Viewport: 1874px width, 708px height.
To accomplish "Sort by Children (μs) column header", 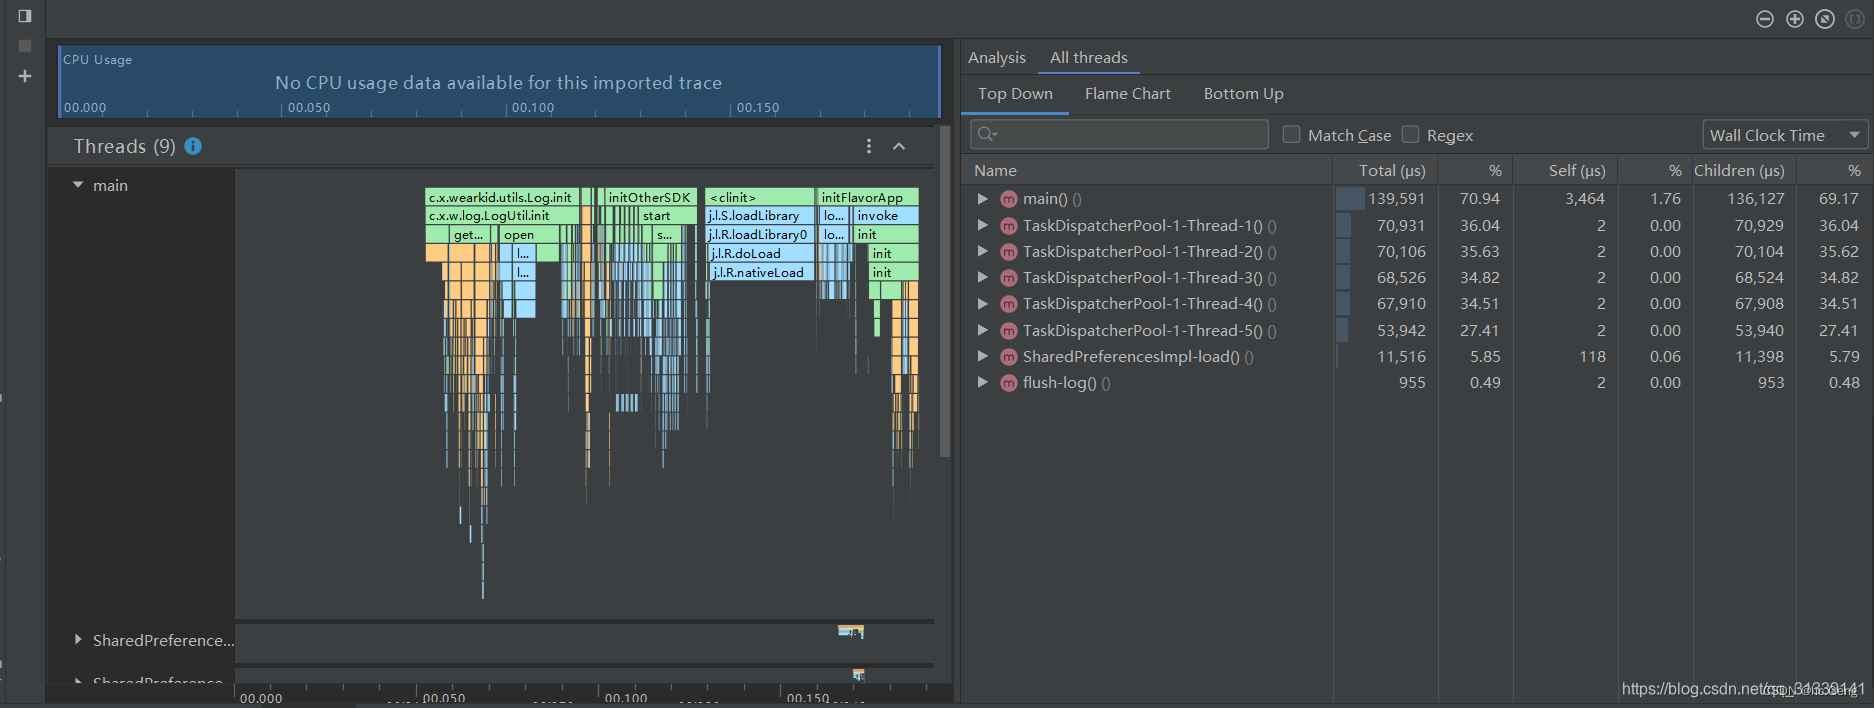I will pos(1744,171).
